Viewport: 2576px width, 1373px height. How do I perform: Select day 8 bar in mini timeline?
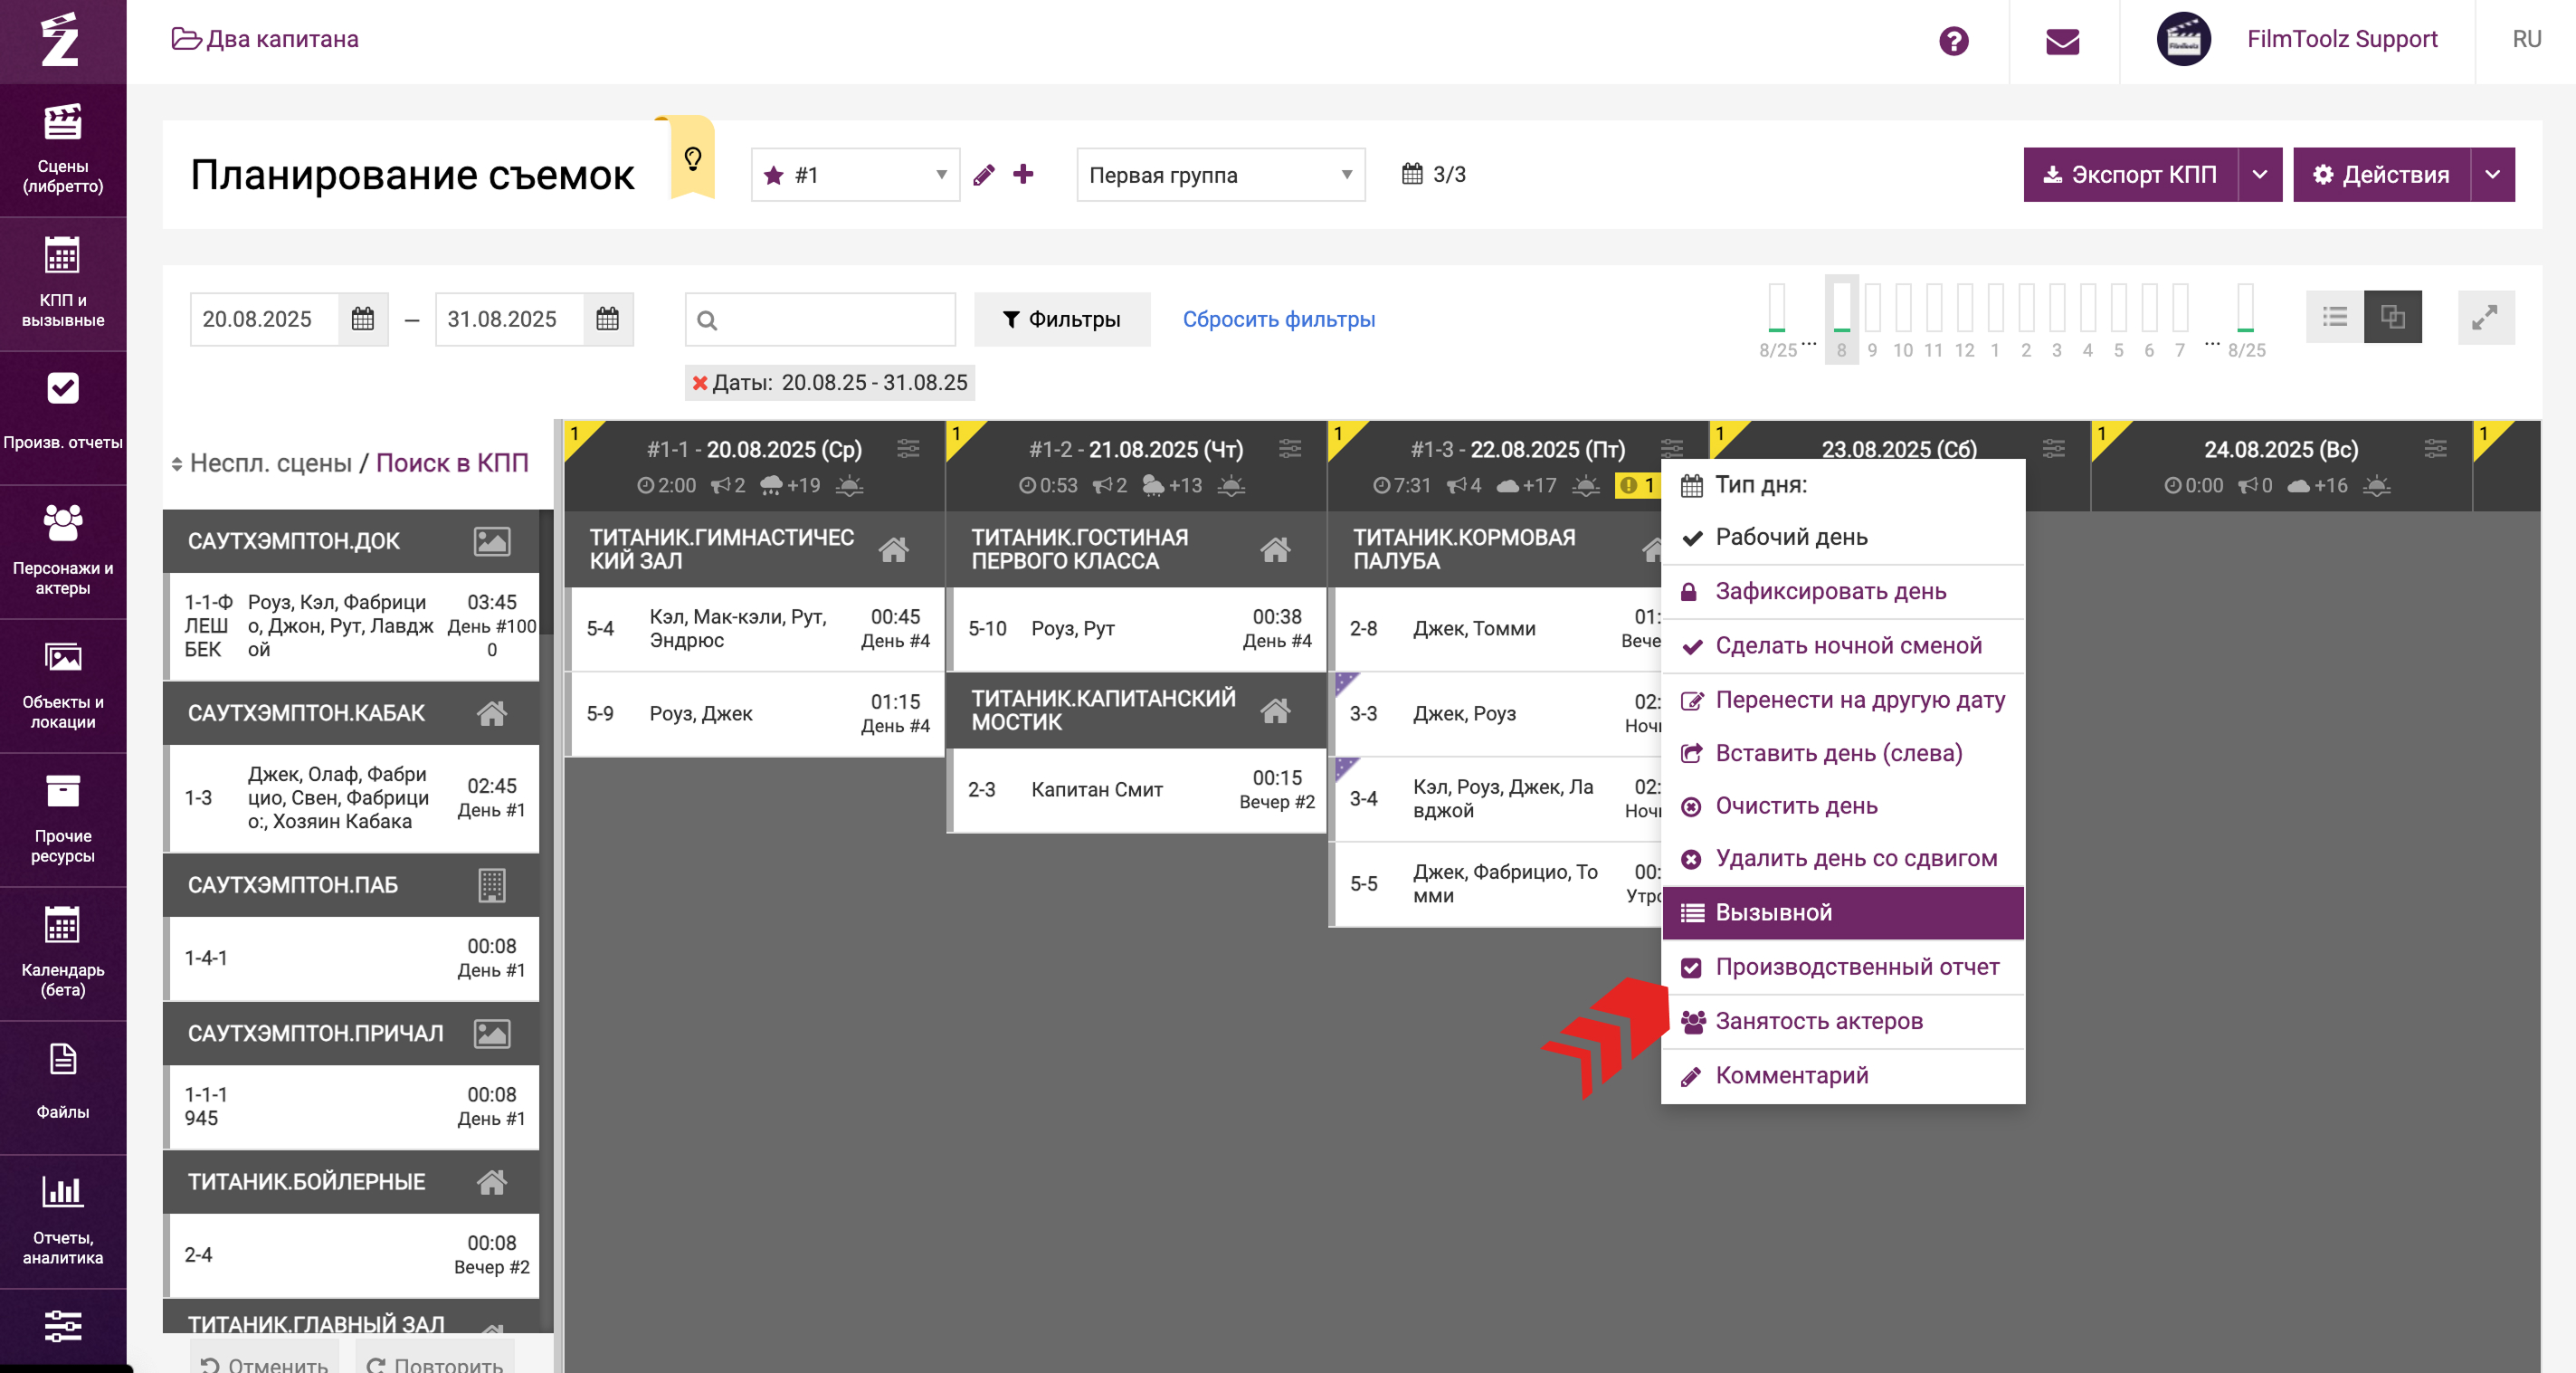pos(1841,320)
